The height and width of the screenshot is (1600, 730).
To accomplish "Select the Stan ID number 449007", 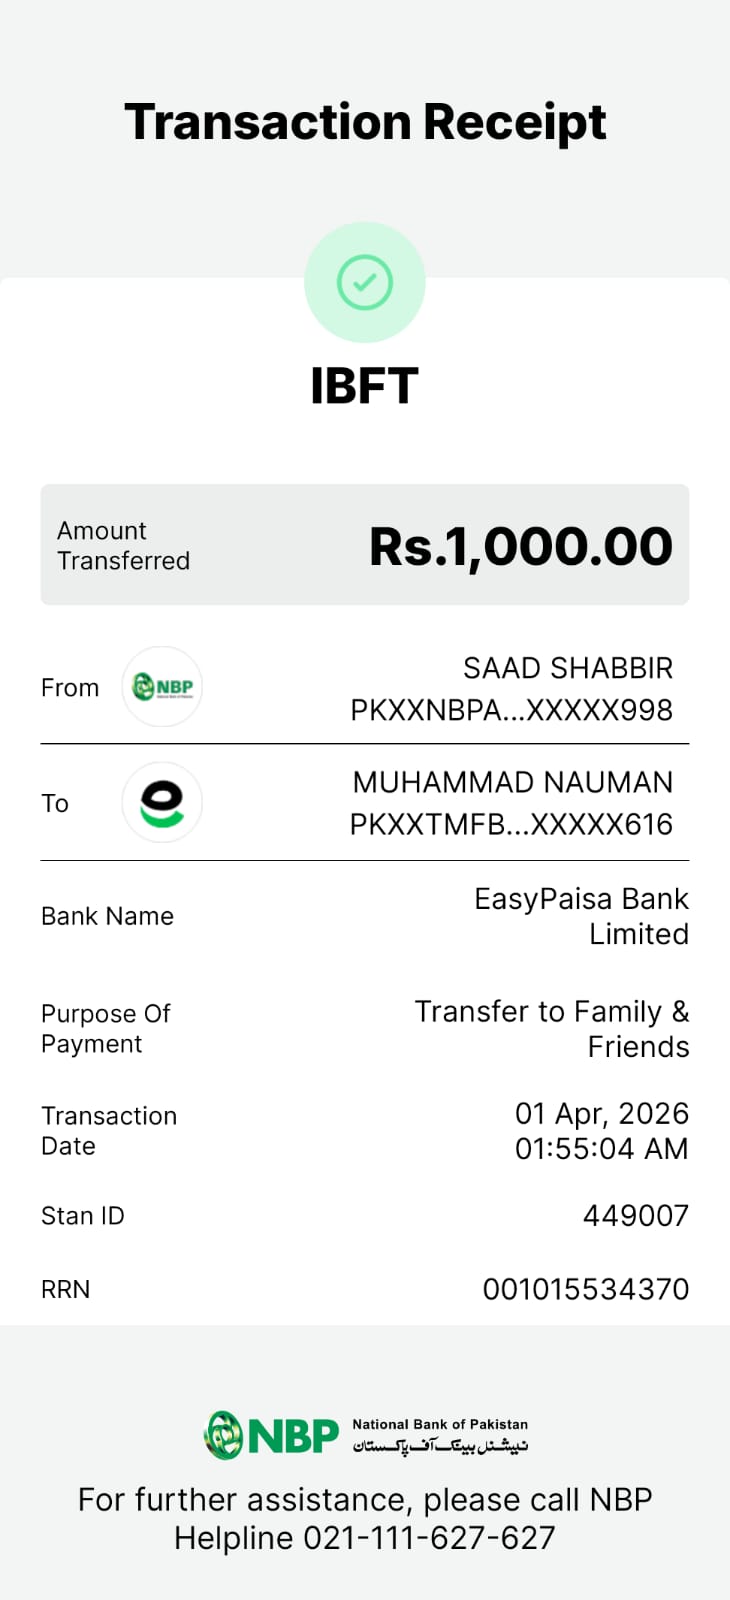I will point(635,1216).
